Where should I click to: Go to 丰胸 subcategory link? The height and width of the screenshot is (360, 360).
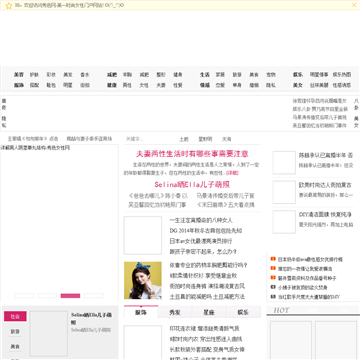(127, 75)
